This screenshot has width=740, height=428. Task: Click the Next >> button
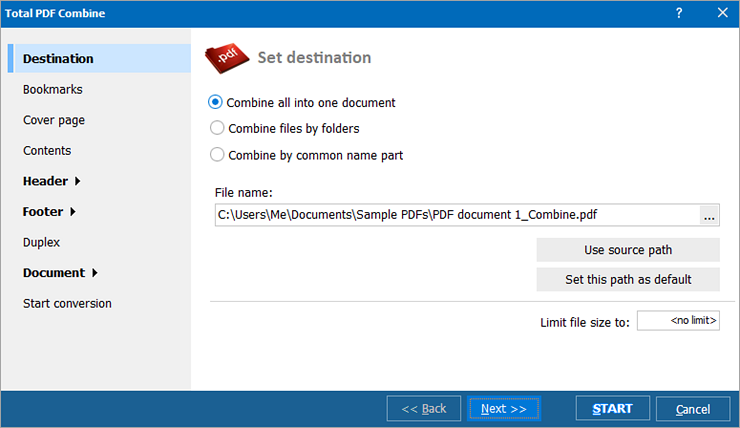click(503, 408)
